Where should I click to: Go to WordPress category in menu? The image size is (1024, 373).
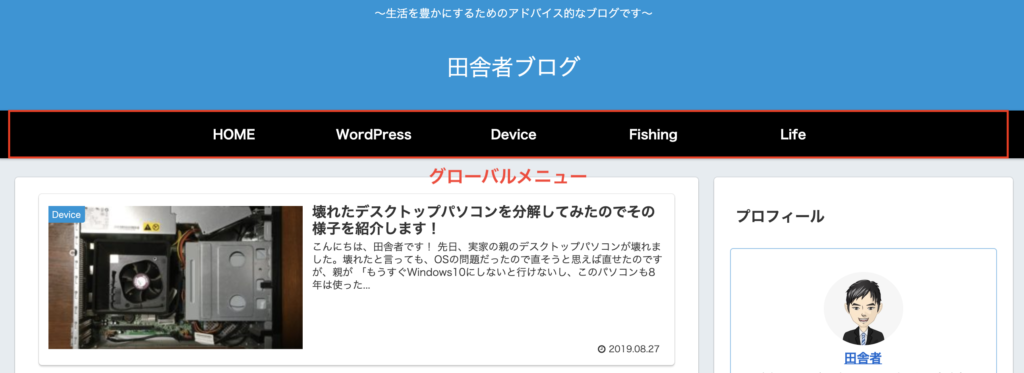[x=374, y=135]
